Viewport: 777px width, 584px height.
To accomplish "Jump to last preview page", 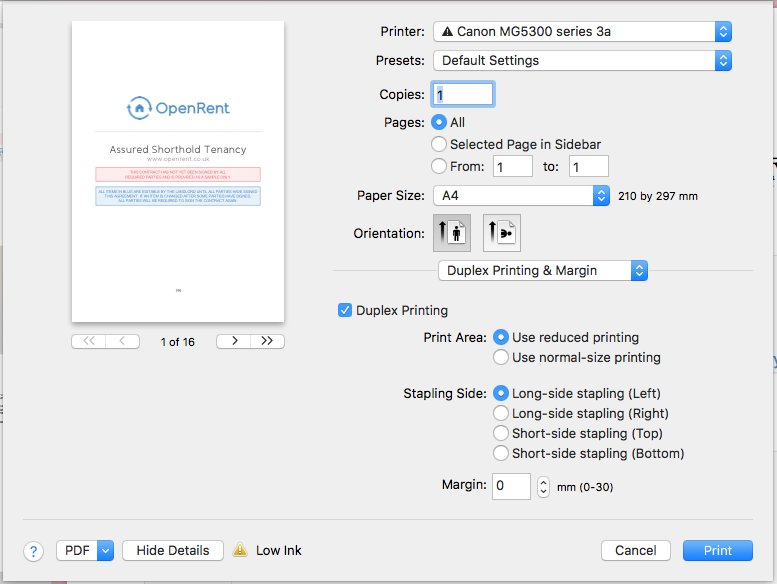I will pyautogui.click(x=267, y=341).
